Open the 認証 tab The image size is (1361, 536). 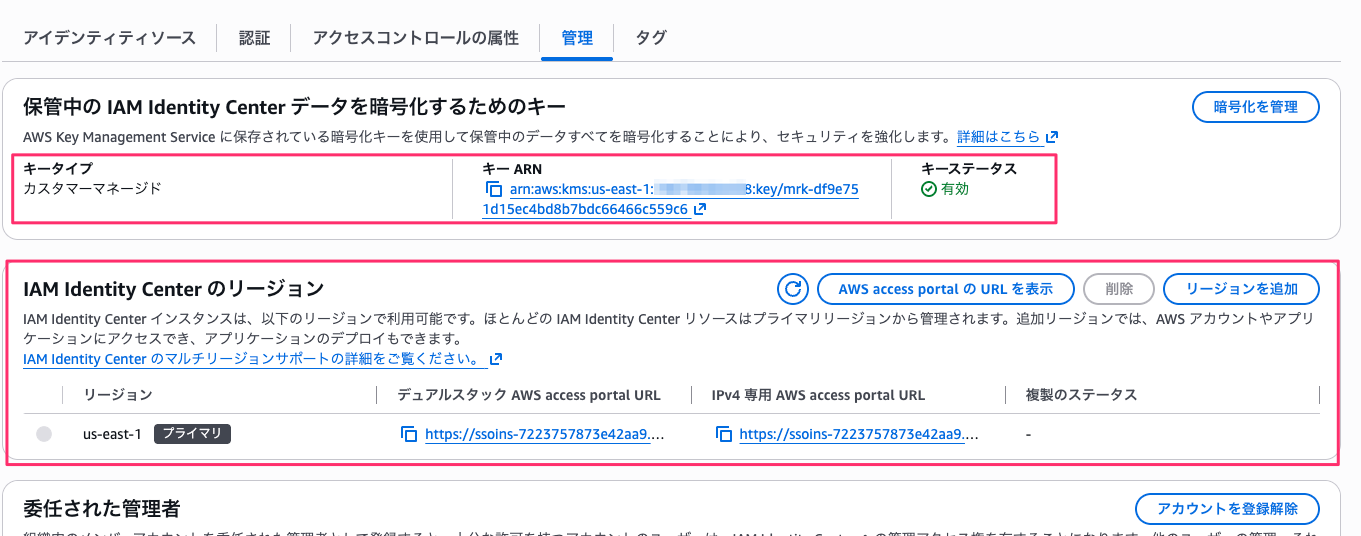[x=254, y=38]
